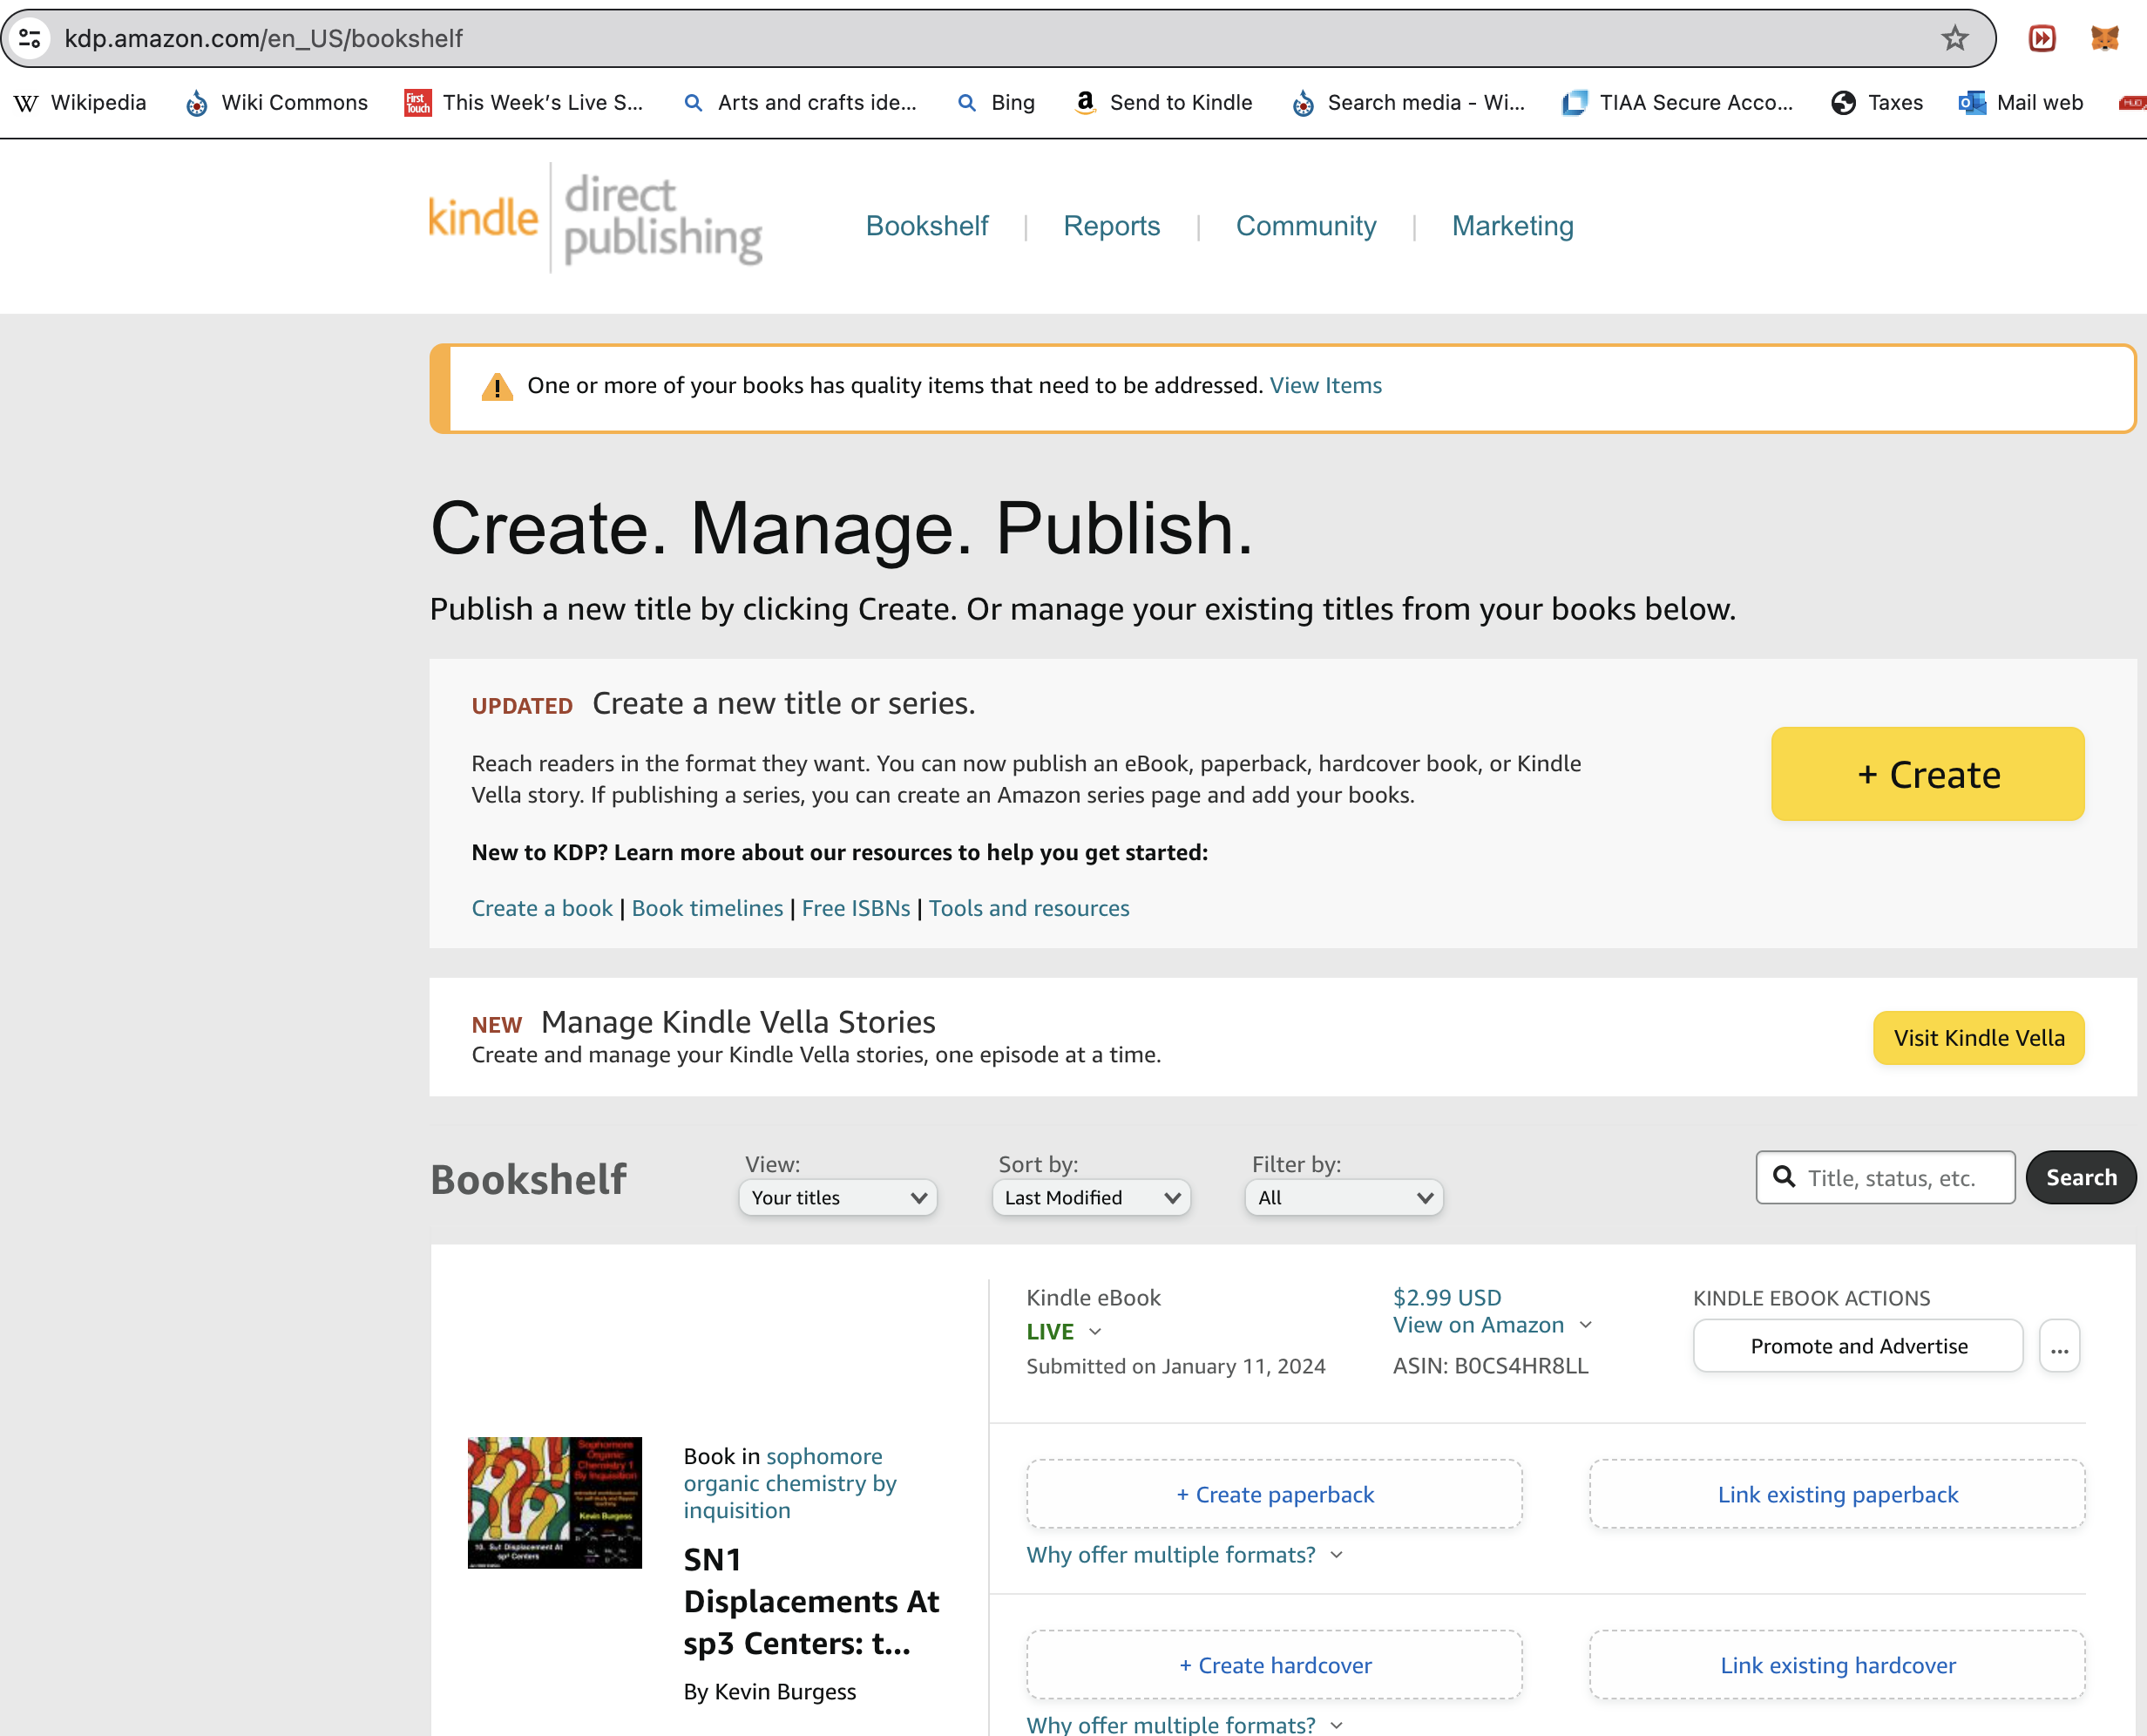Click Visit Kindle Vella button
Screen dimensions: 2147x1736
1979,1038
